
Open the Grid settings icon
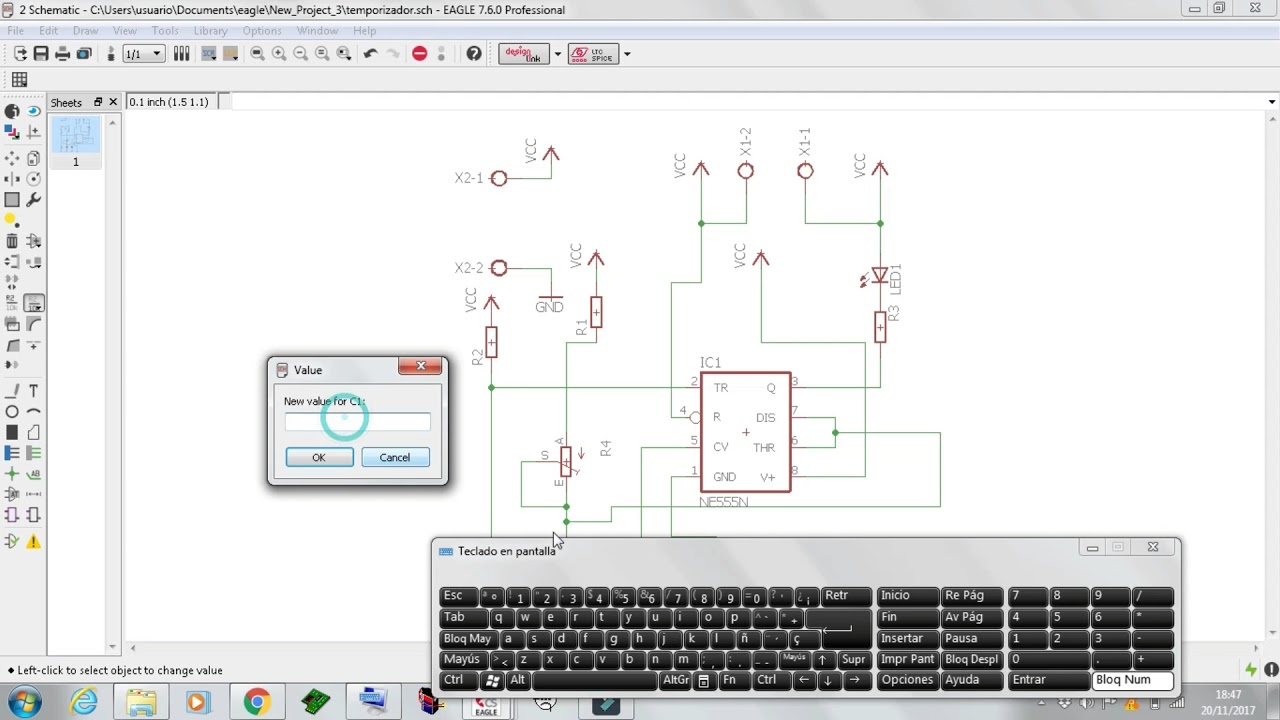point(19,80)
